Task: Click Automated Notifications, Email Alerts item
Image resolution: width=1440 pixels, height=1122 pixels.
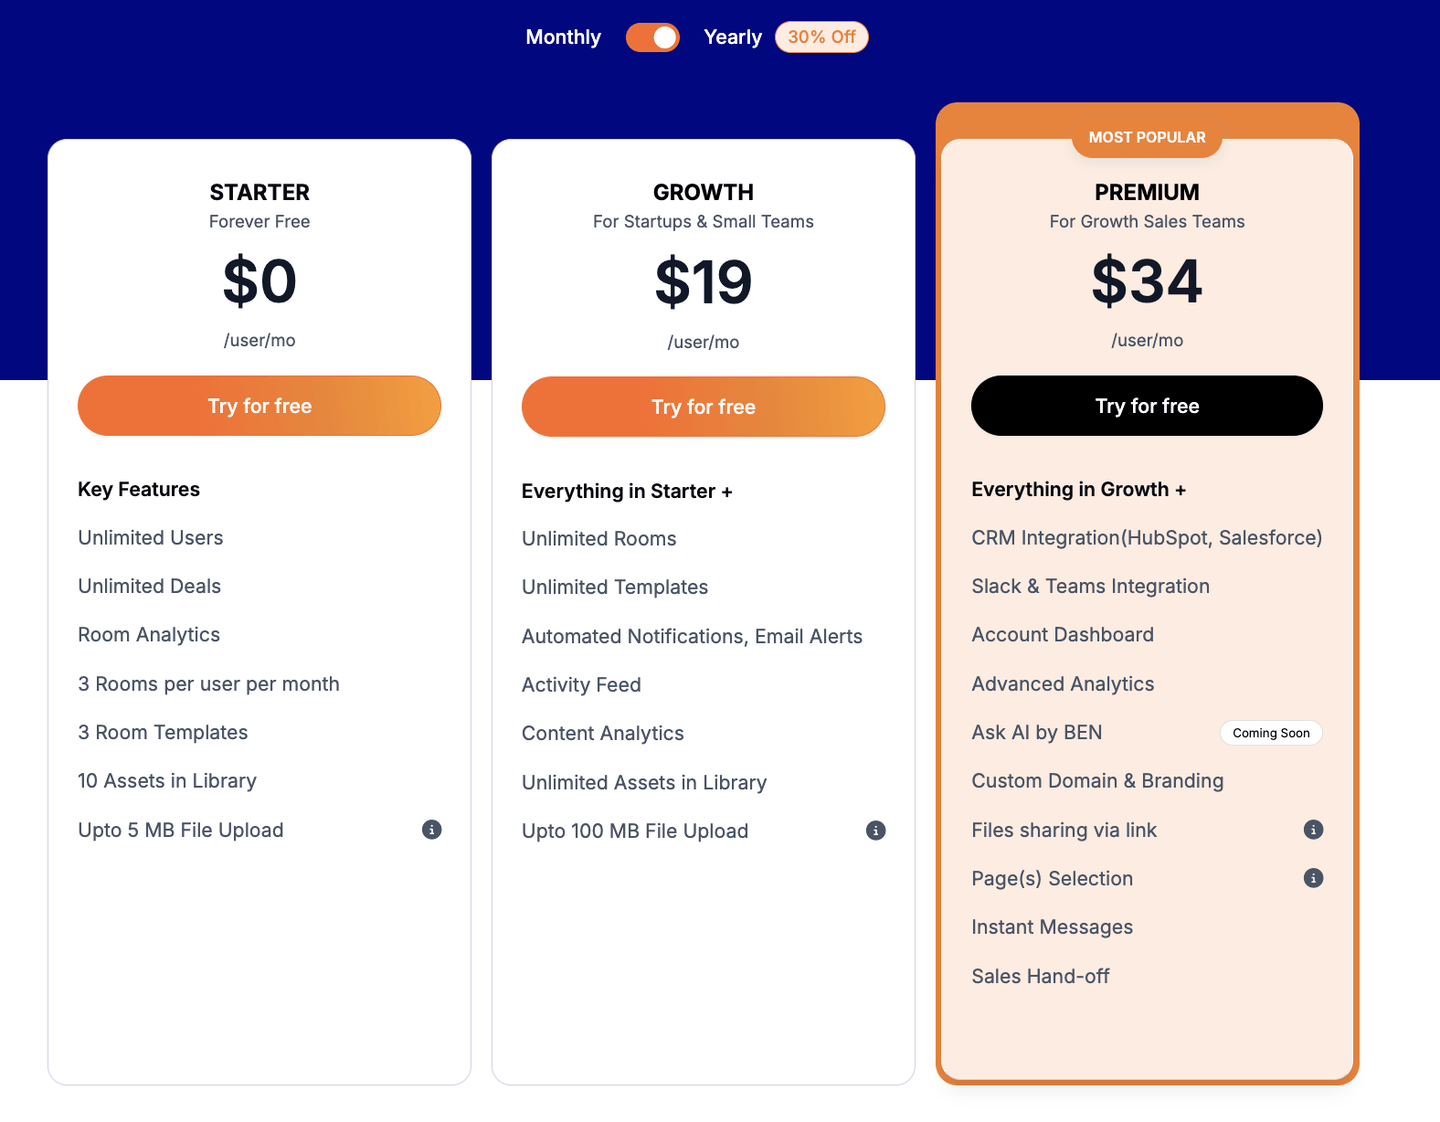Action: (692, 636)
